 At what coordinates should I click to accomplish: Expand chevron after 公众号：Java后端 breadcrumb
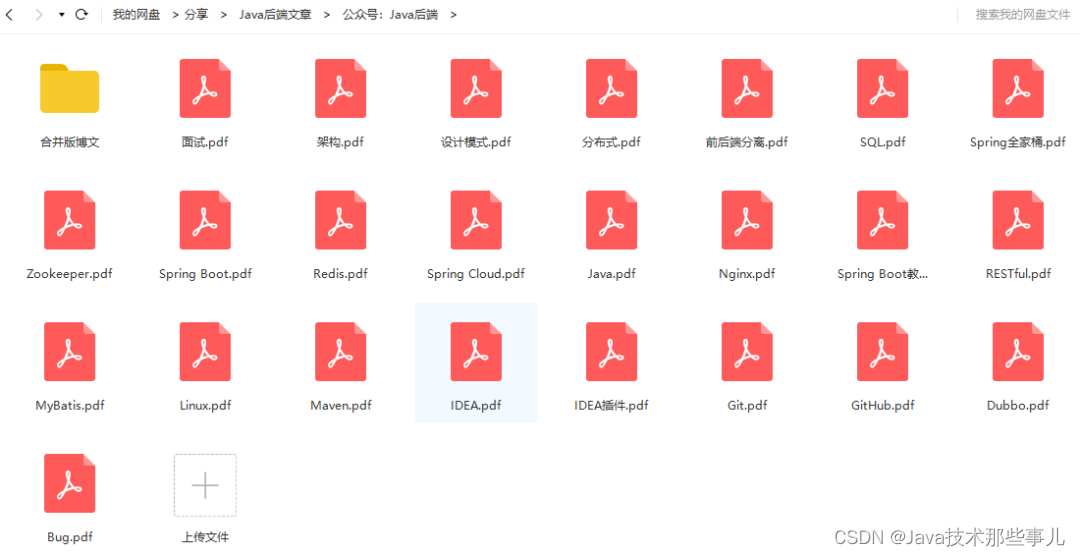click(x=453, y=14)
